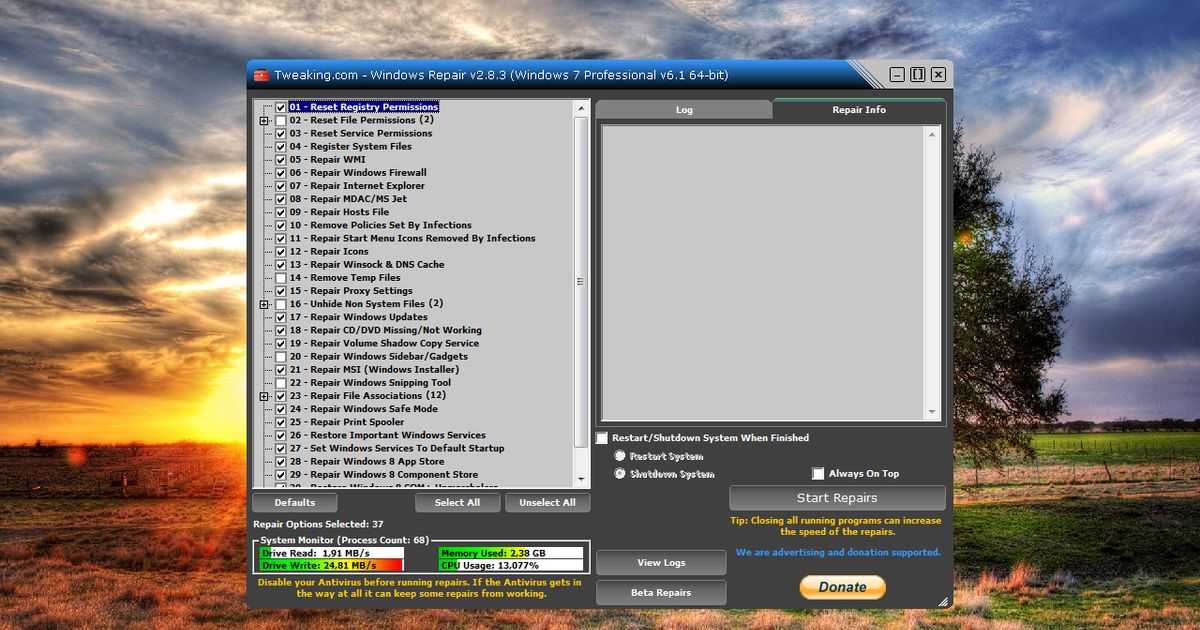1200x630 pixels.
Task: Check the 14 - Remove Temp Files box
Action: point(281,278)
